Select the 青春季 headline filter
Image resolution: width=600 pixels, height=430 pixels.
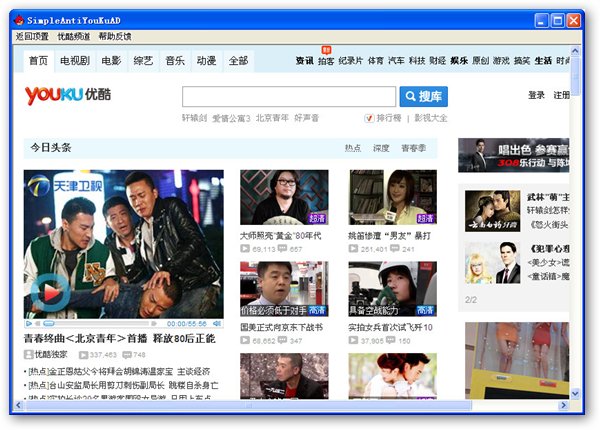click(413, 148)
